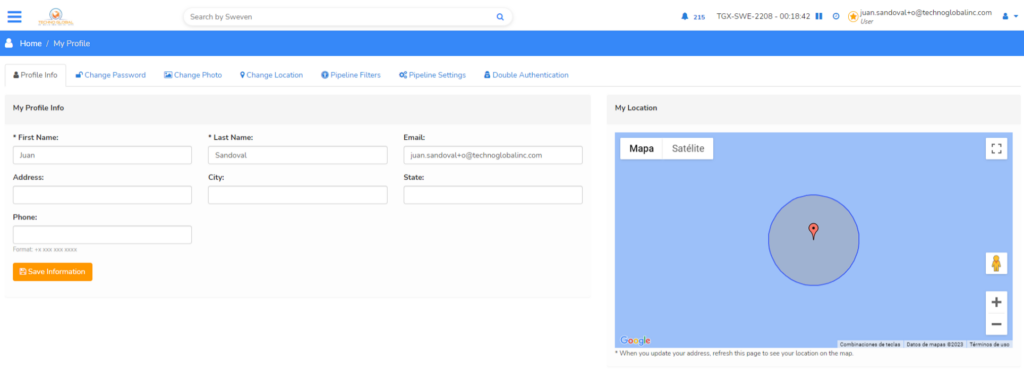
Task: Click the clock icon next to timer
Action: pos(836,16)
